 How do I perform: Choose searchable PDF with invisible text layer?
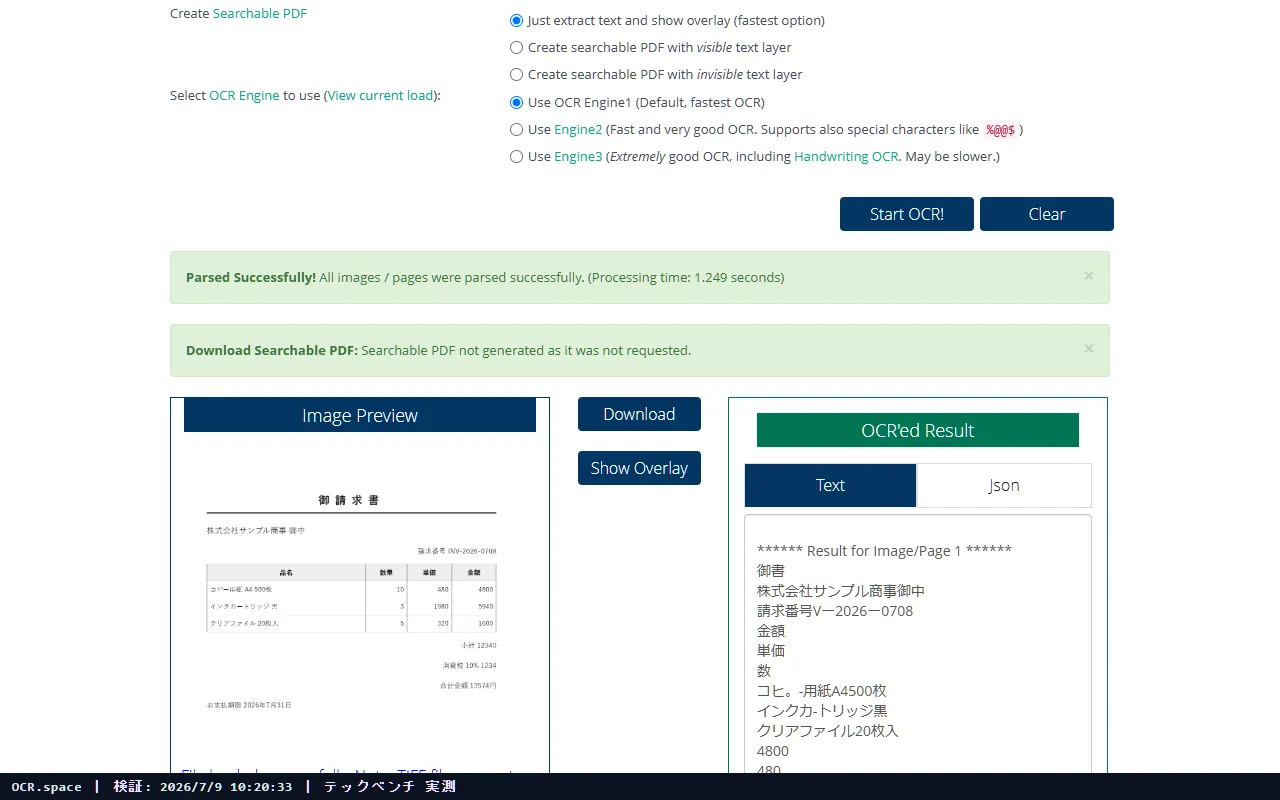coord(516,74)
